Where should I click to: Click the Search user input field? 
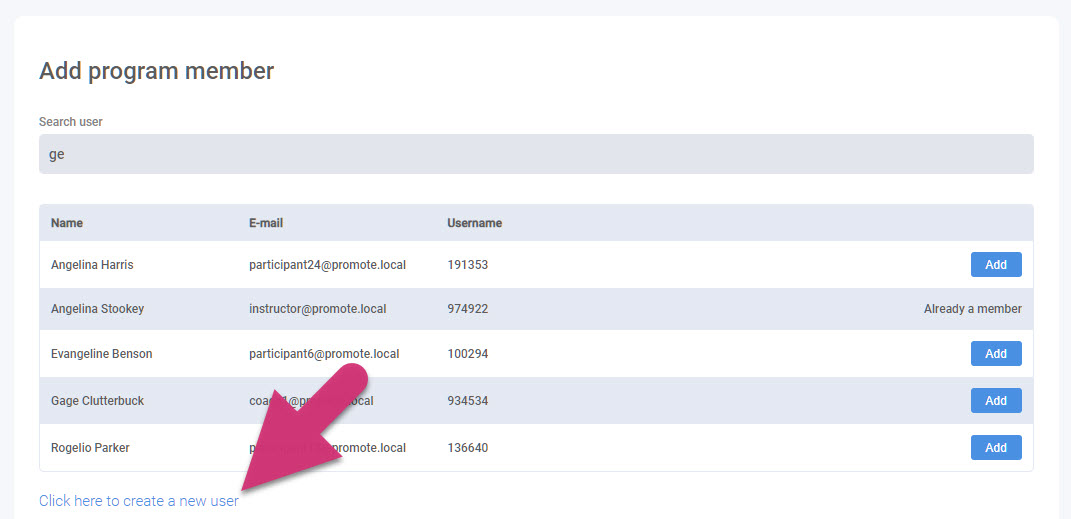tap(535, 155)
